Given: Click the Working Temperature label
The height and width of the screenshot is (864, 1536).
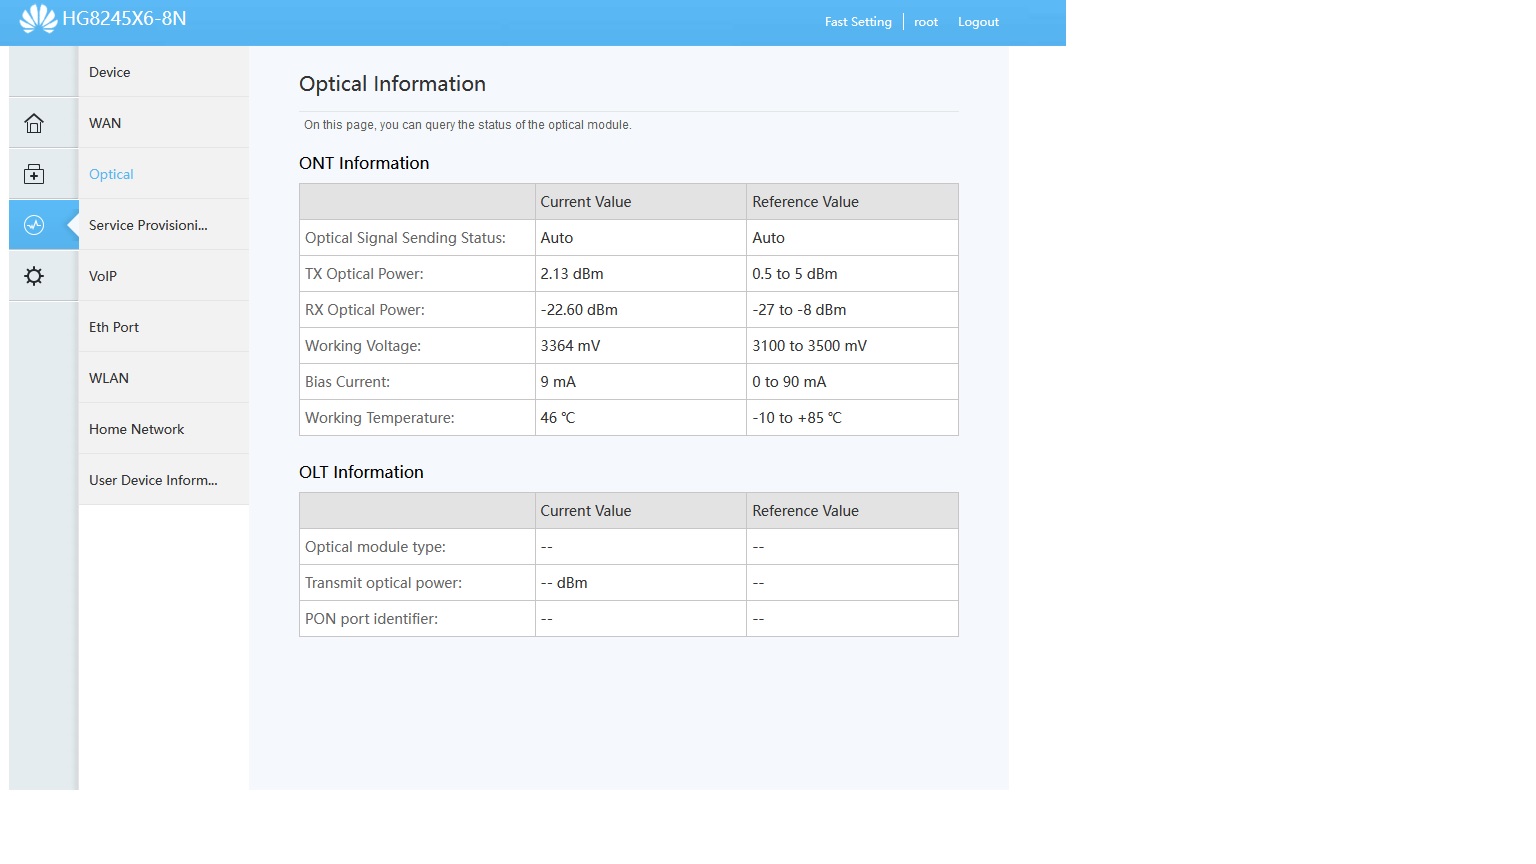Looking at the screenshot, I should tap(380, 418).
